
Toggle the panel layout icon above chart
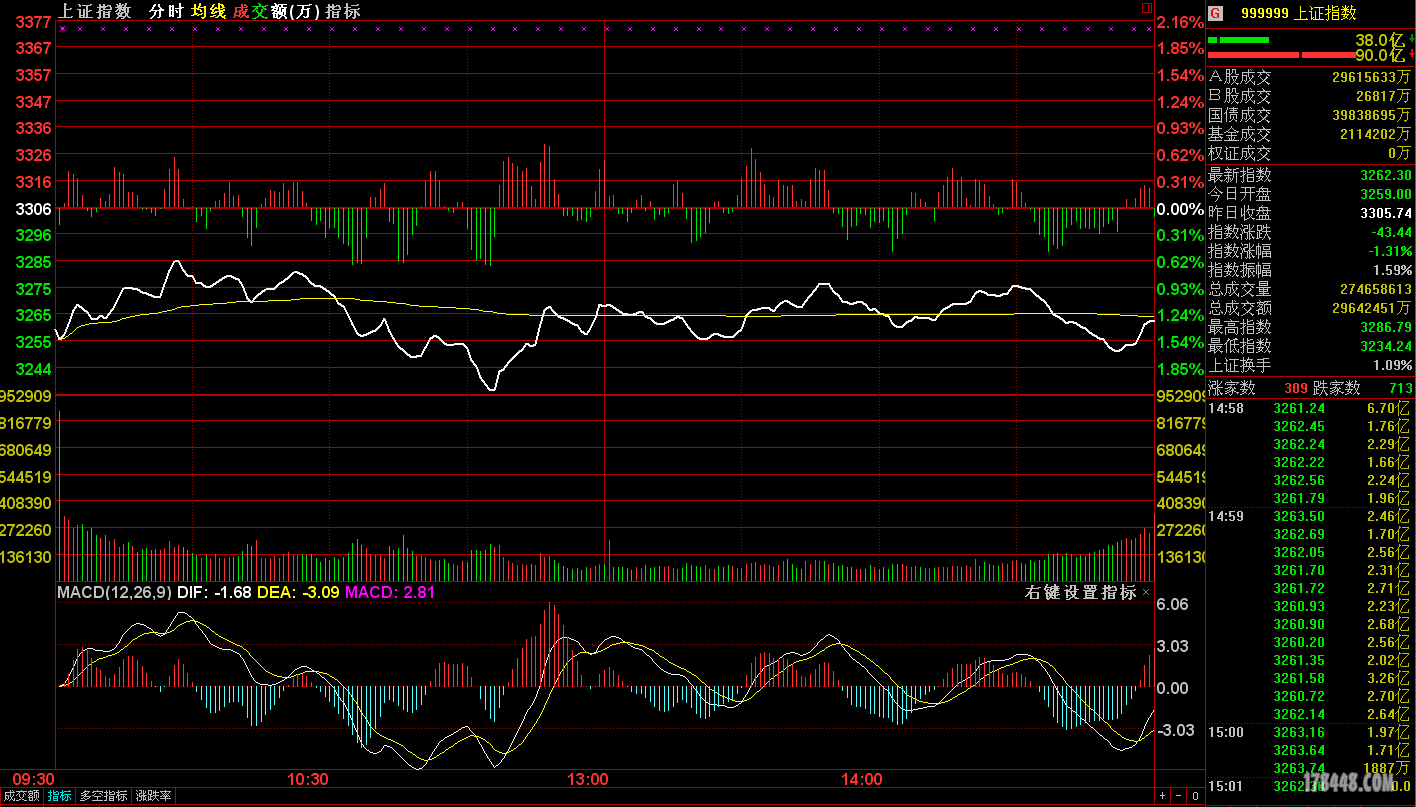coord(1147,8)
